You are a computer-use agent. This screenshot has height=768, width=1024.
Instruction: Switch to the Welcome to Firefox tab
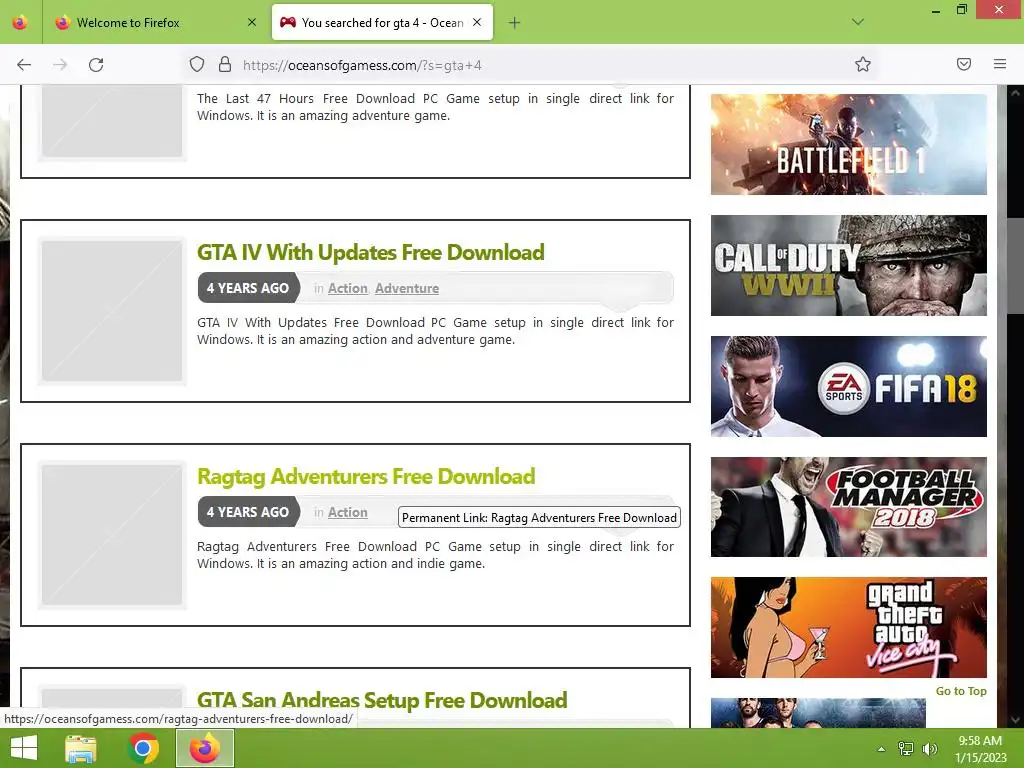[x=153, y=23]
